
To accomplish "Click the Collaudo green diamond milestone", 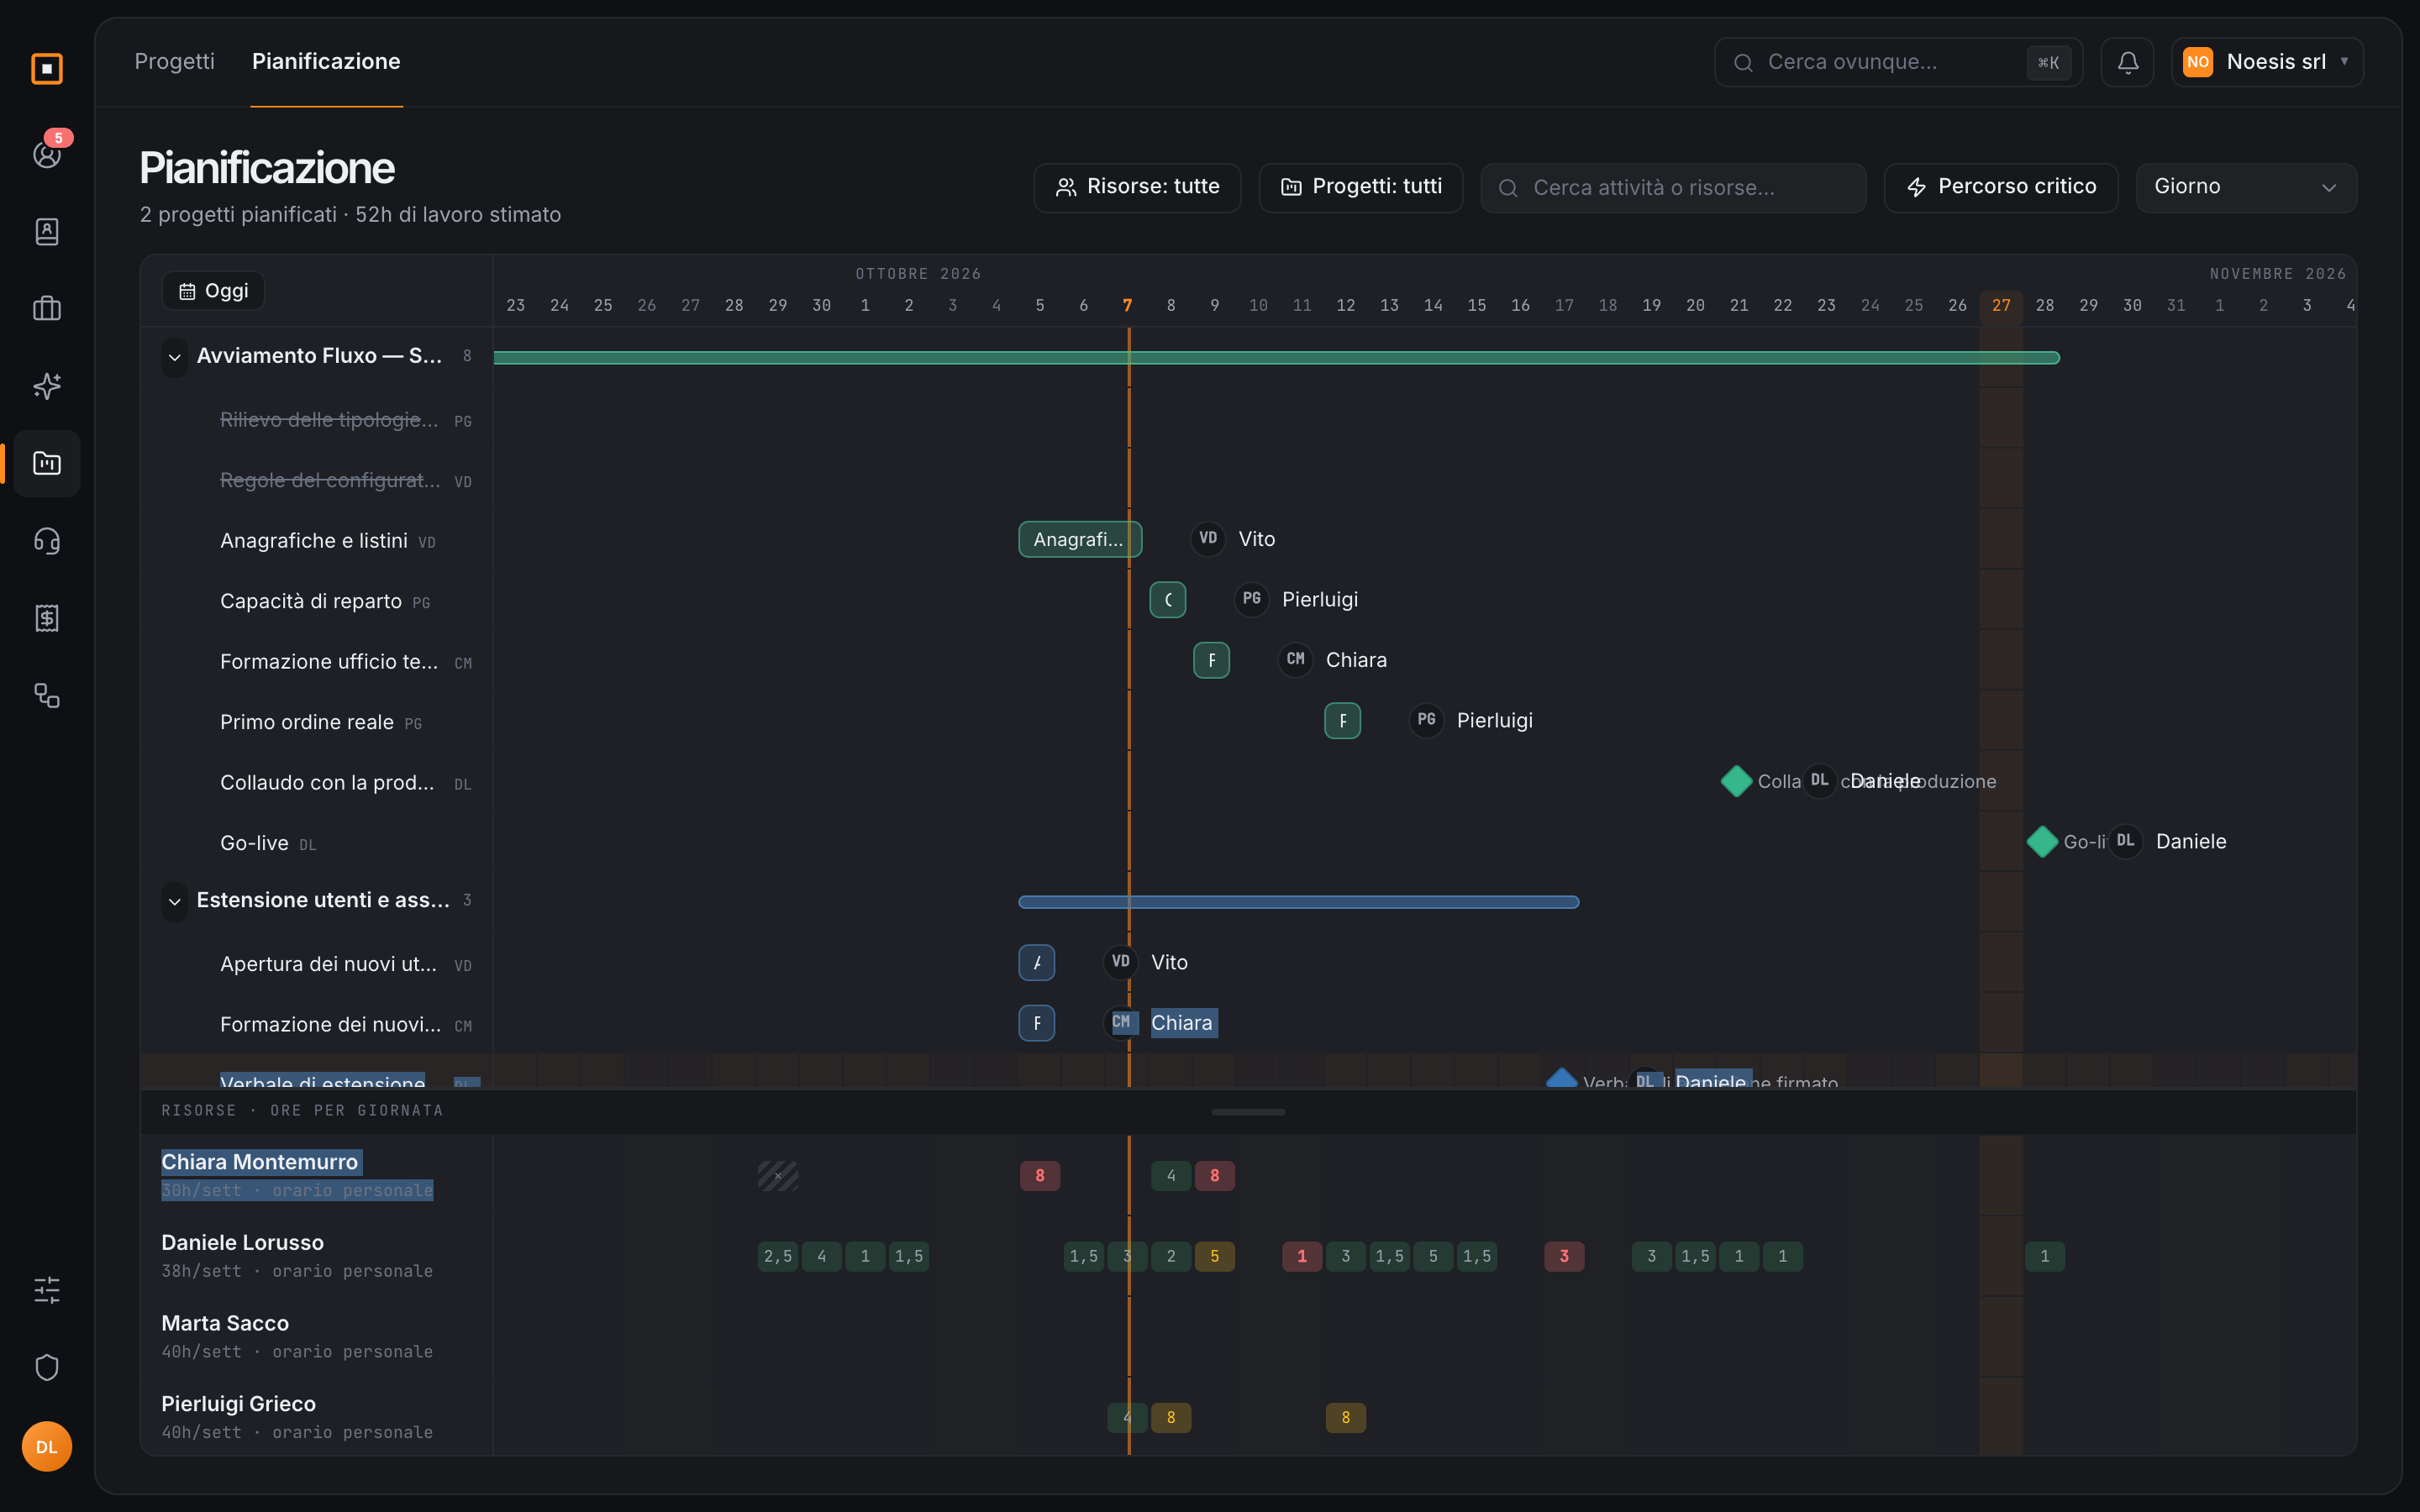I will click(1737, 781).
